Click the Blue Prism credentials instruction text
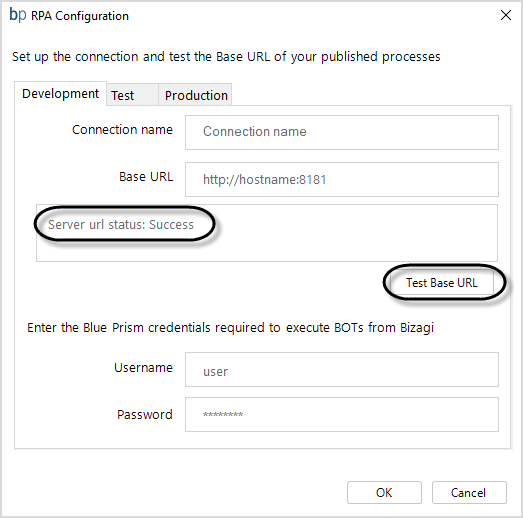 [230, 328]
